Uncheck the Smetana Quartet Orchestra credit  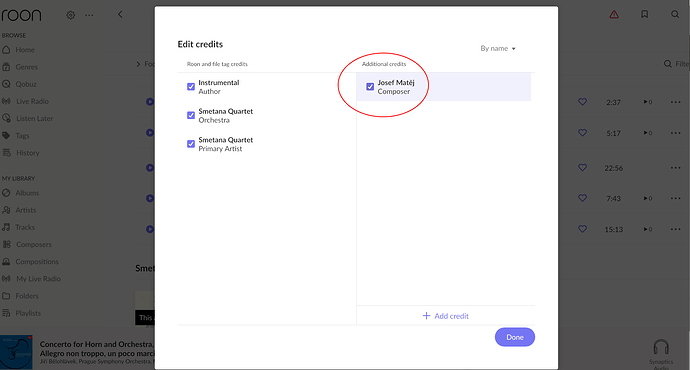tap(191, 115)
